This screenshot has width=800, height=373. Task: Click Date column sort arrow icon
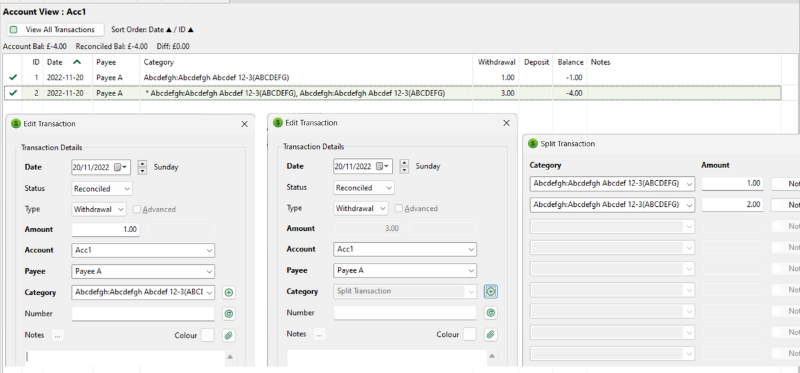pyautogui.click(x=77, y=62)
